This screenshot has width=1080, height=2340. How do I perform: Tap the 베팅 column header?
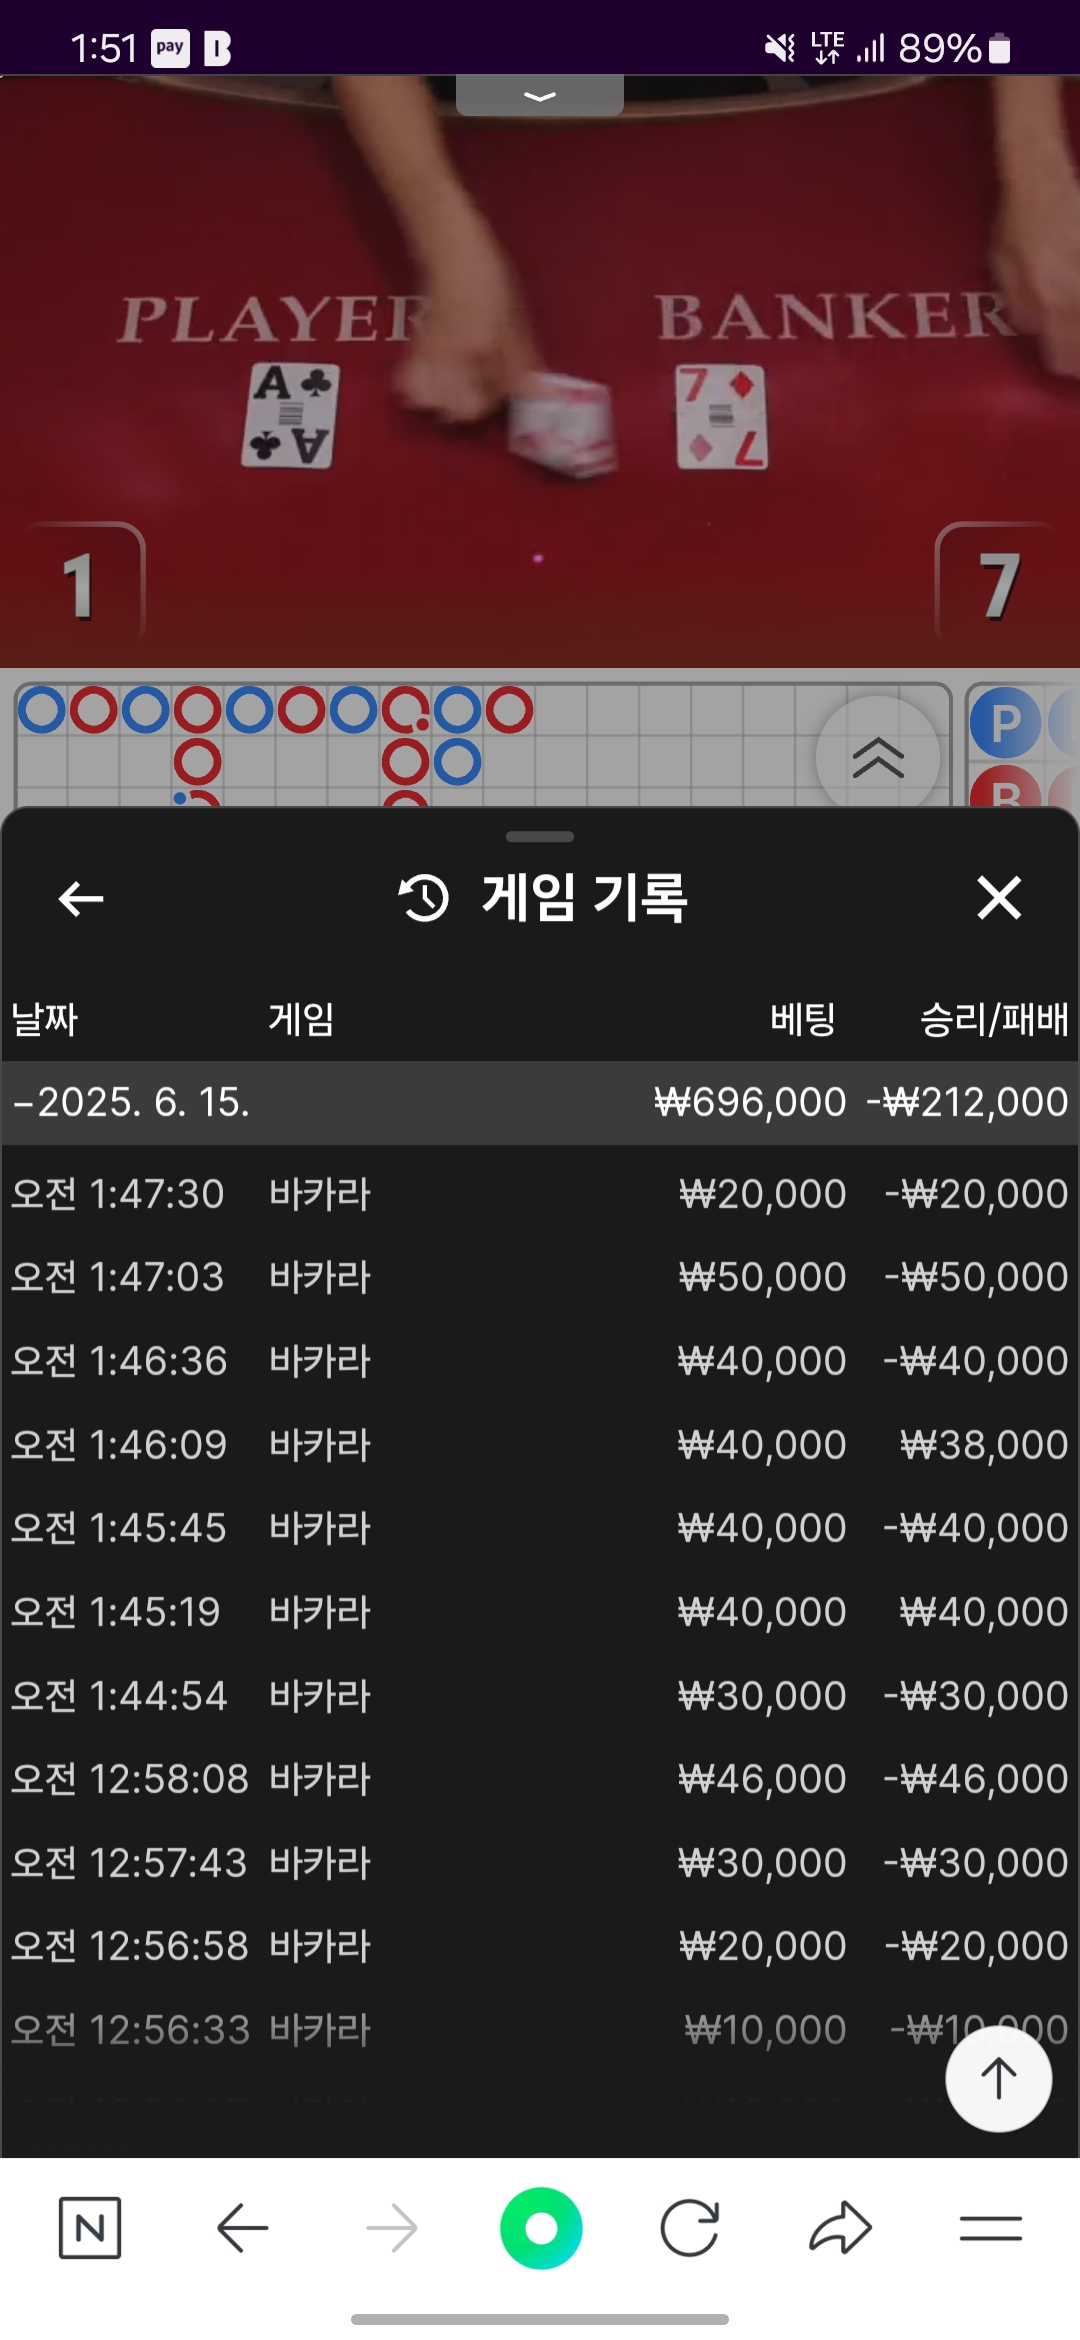tap(802, 1020)
